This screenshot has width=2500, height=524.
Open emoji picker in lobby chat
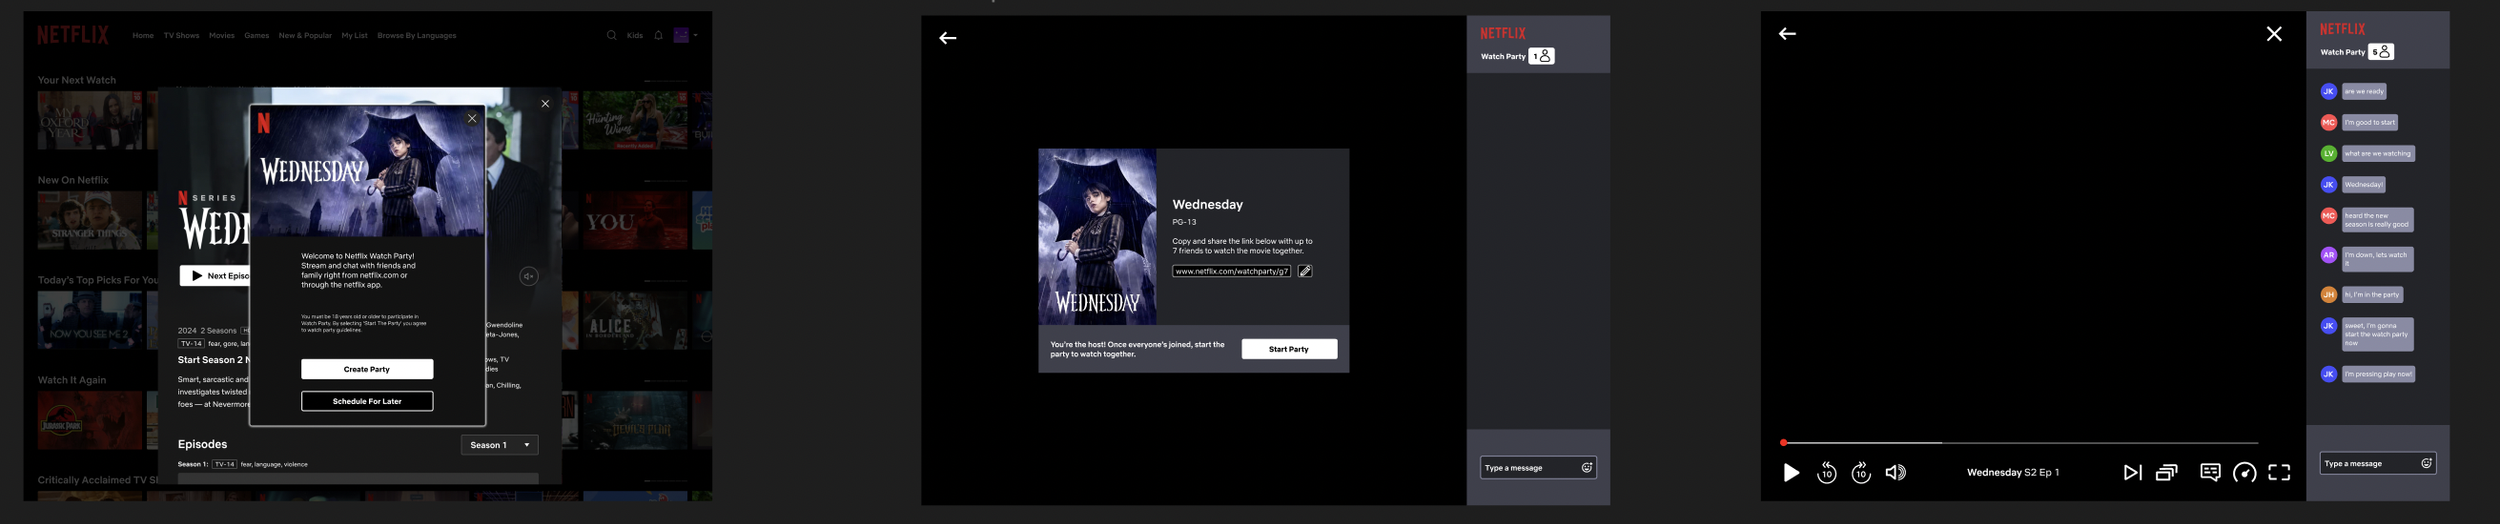[x=1586, y=468]
